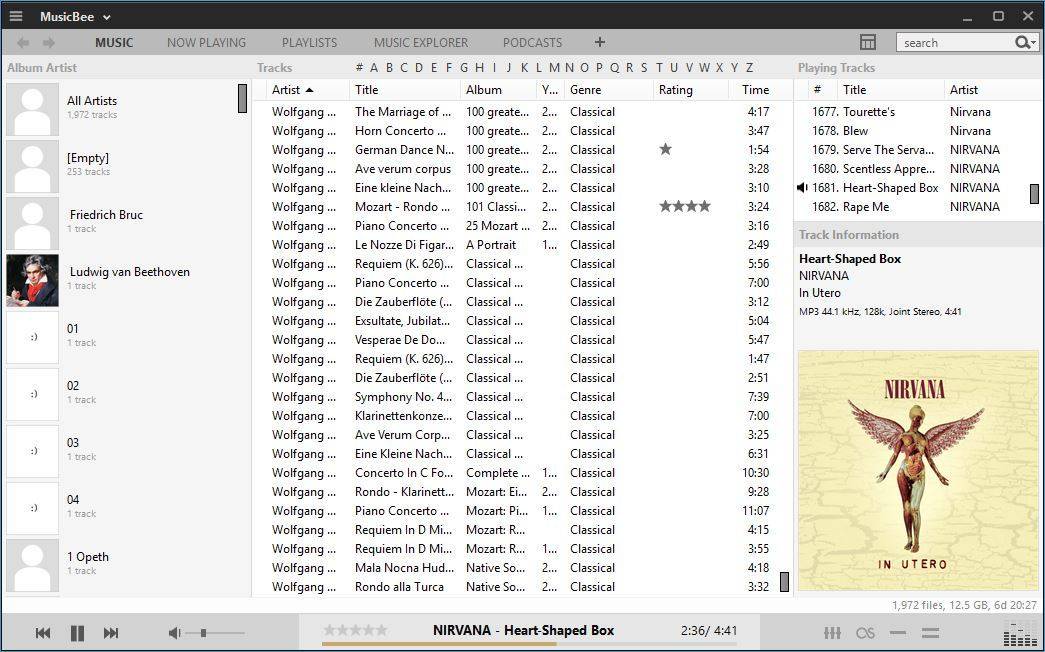This screenshot has height=652, width=1045.
Task: Click the Tracks list scrollbar thumb
Action: 784,582
